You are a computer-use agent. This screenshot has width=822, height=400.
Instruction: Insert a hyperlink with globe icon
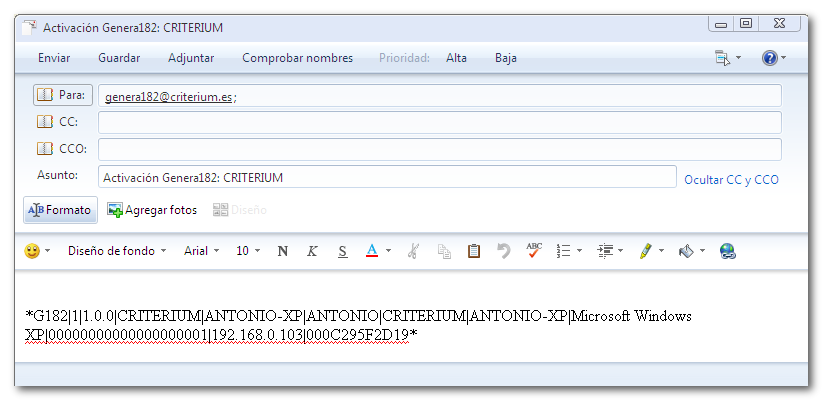(x=728, y=251)
